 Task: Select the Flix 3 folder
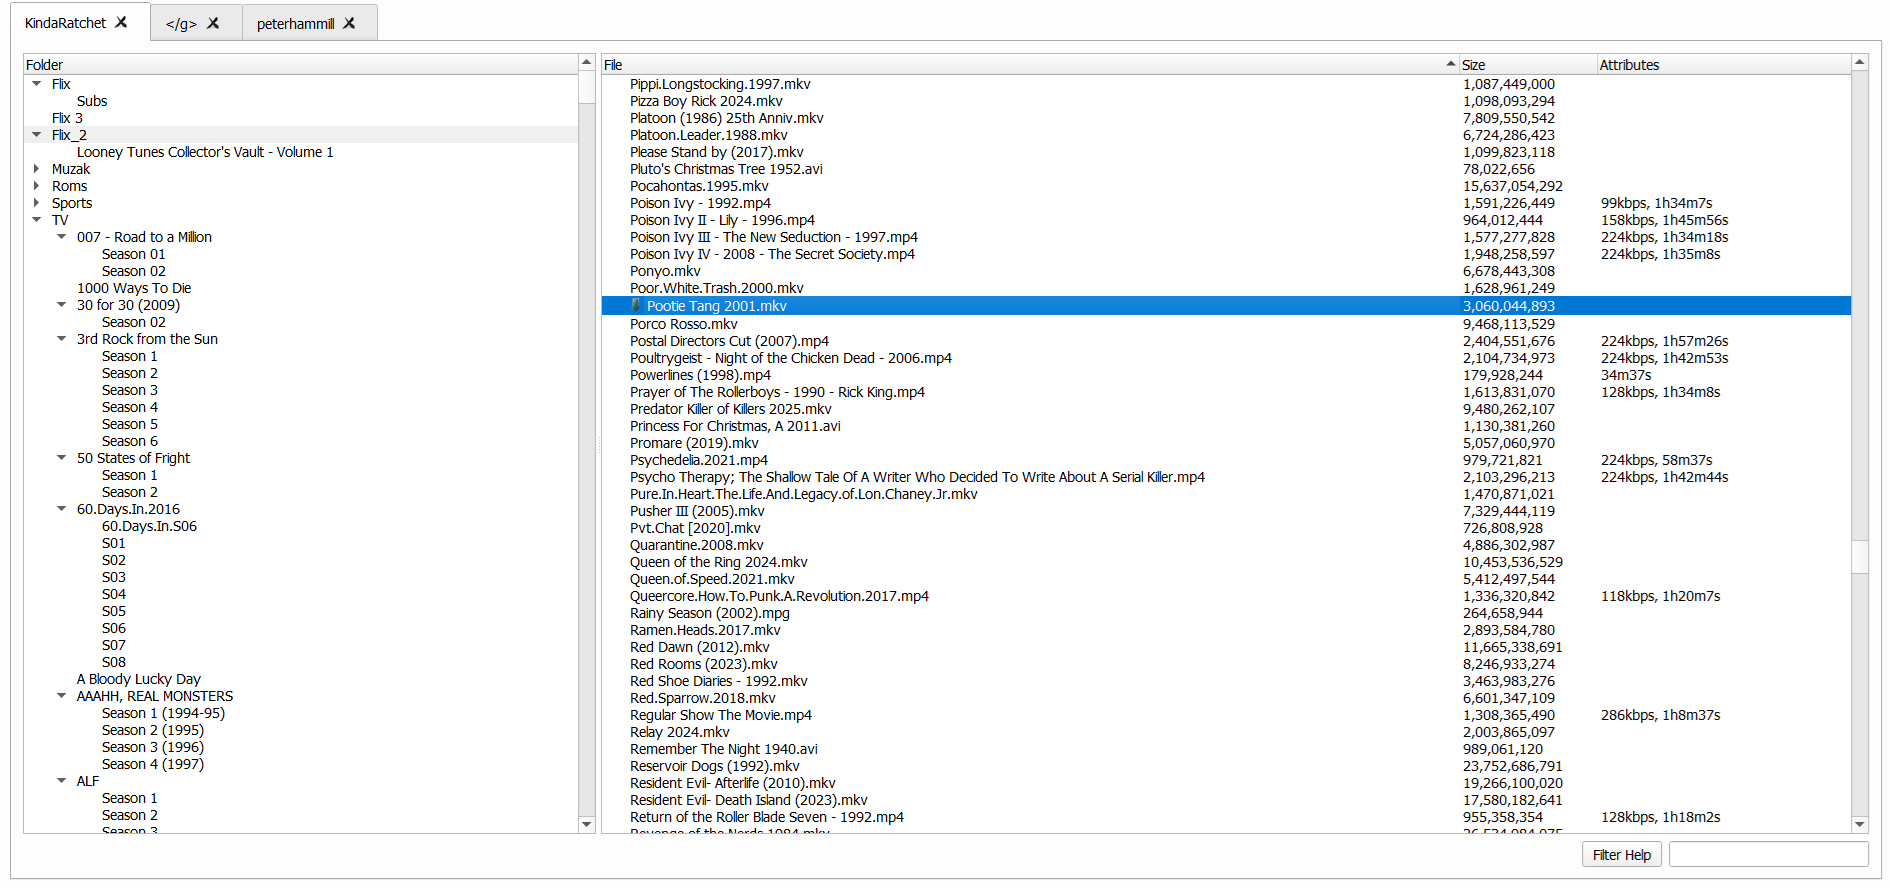67,118
